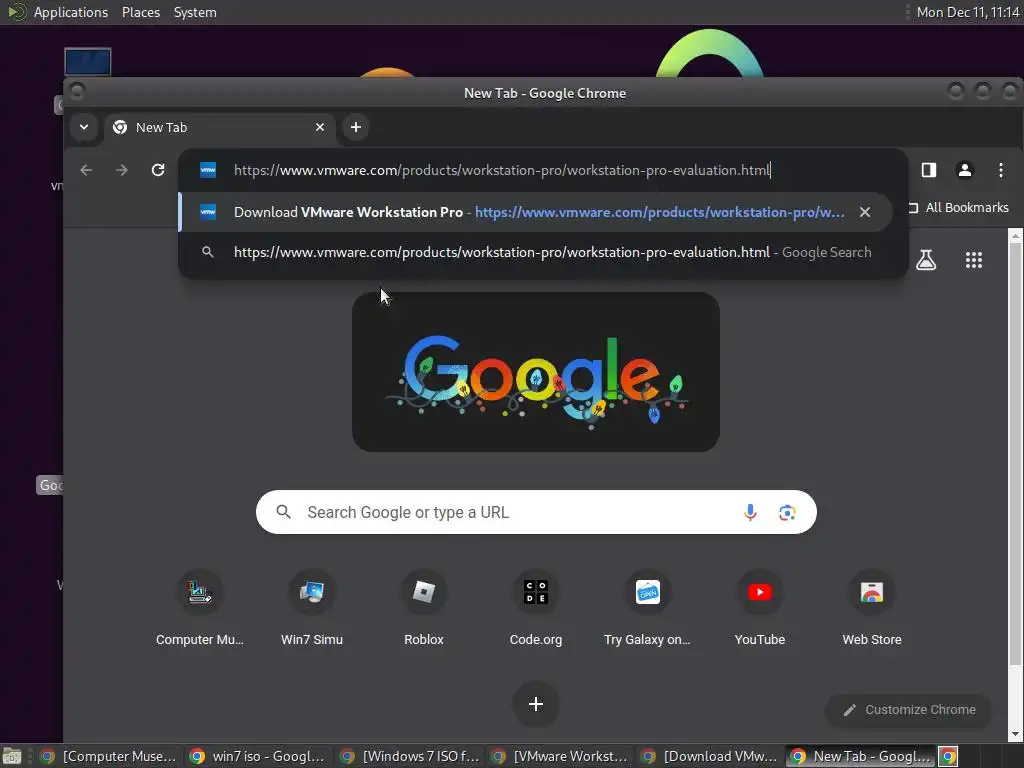Click the clock showing Mon Dec 11
The image size is (1024, 768).
click(968, 12)
